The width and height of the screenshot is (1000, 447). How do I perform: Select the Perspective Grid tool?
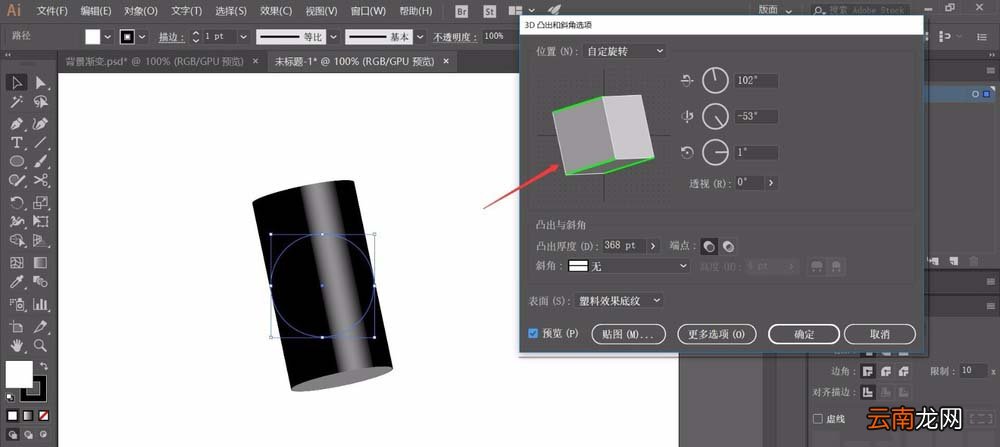41,241
